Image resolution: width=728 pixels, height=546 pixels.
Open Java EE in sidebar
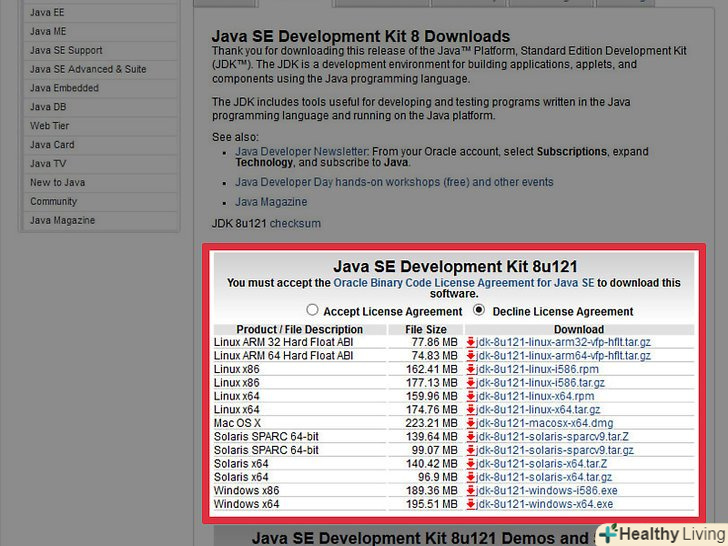[100, 13]
